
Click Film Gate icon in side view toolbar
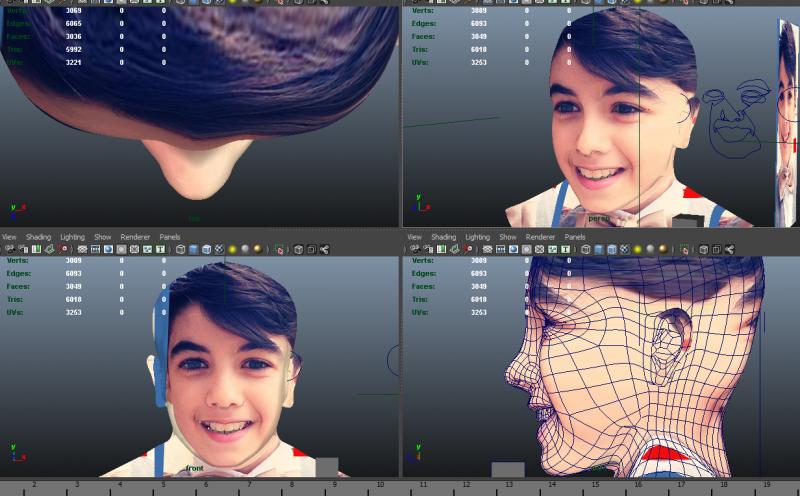point(501,249)
